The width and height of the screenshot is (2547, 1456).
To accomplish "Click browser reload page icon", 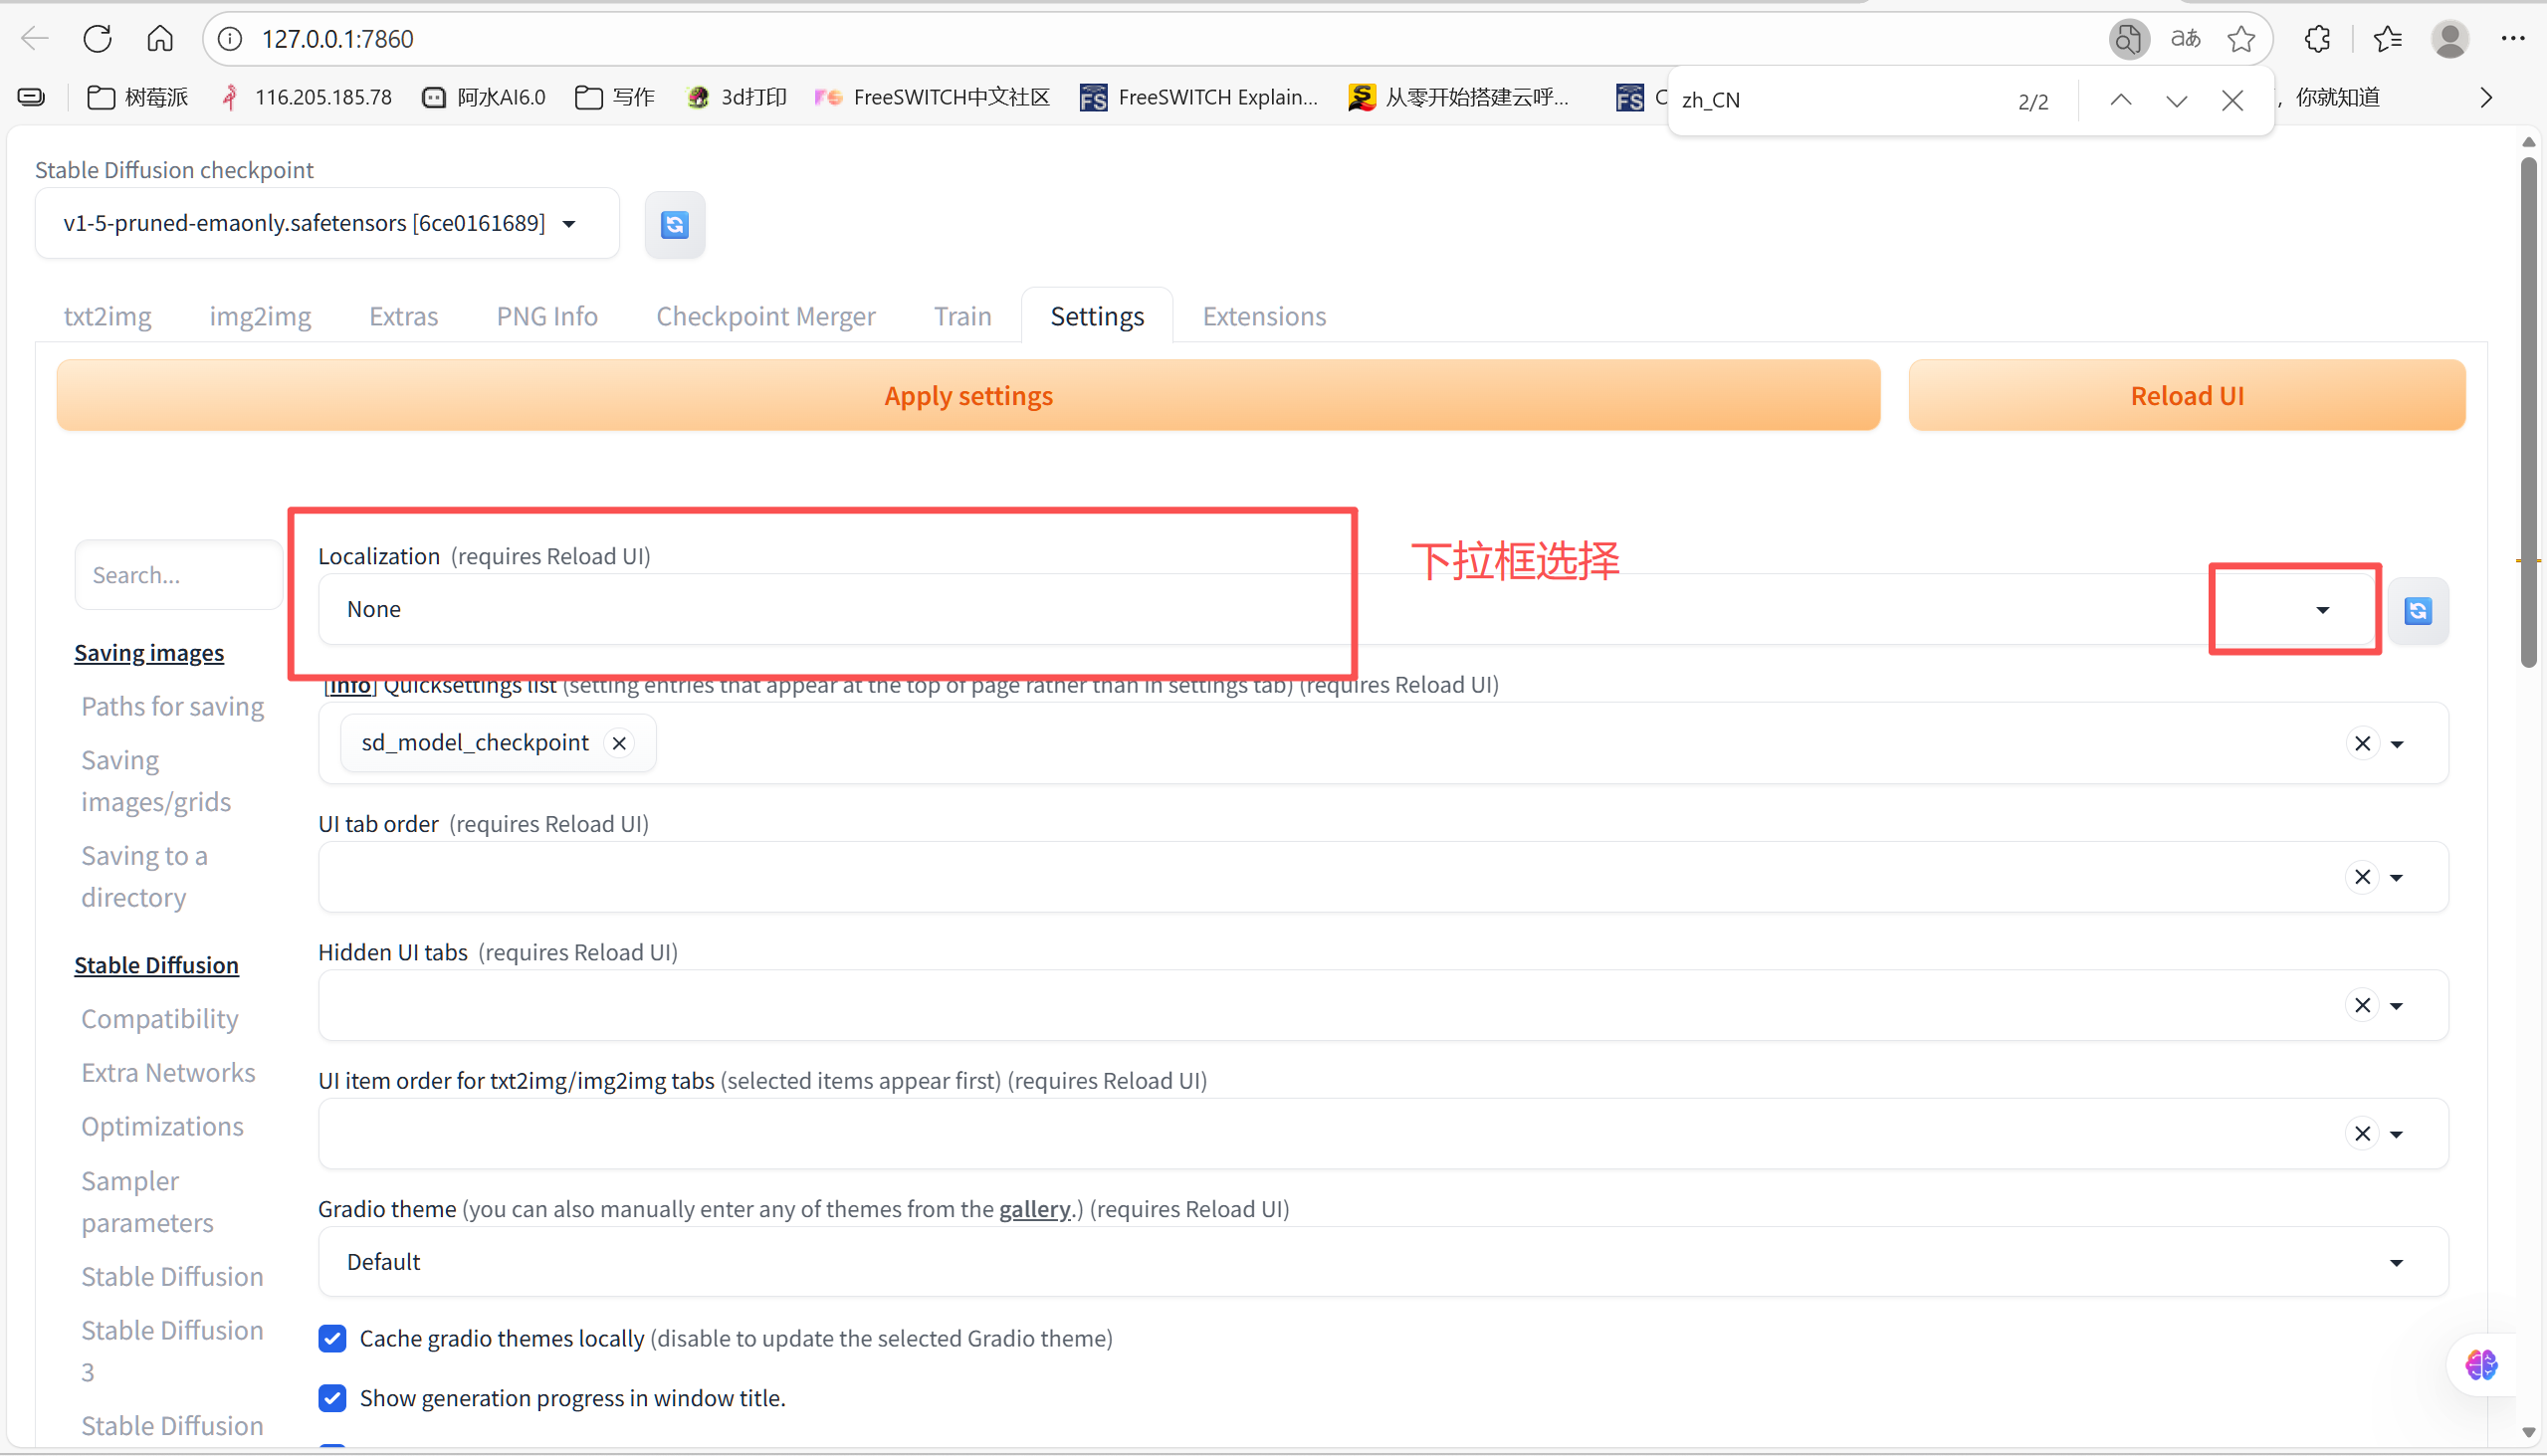I will [x=97, y=38].
